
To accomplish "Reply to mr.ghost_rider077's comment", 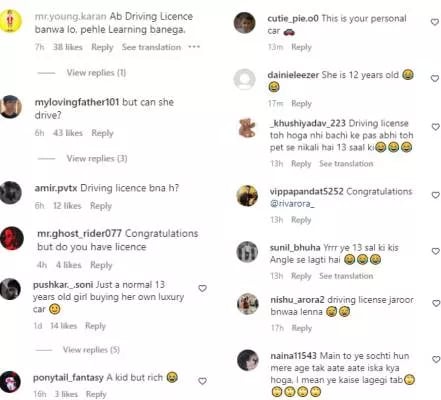I will click(101, 265).
